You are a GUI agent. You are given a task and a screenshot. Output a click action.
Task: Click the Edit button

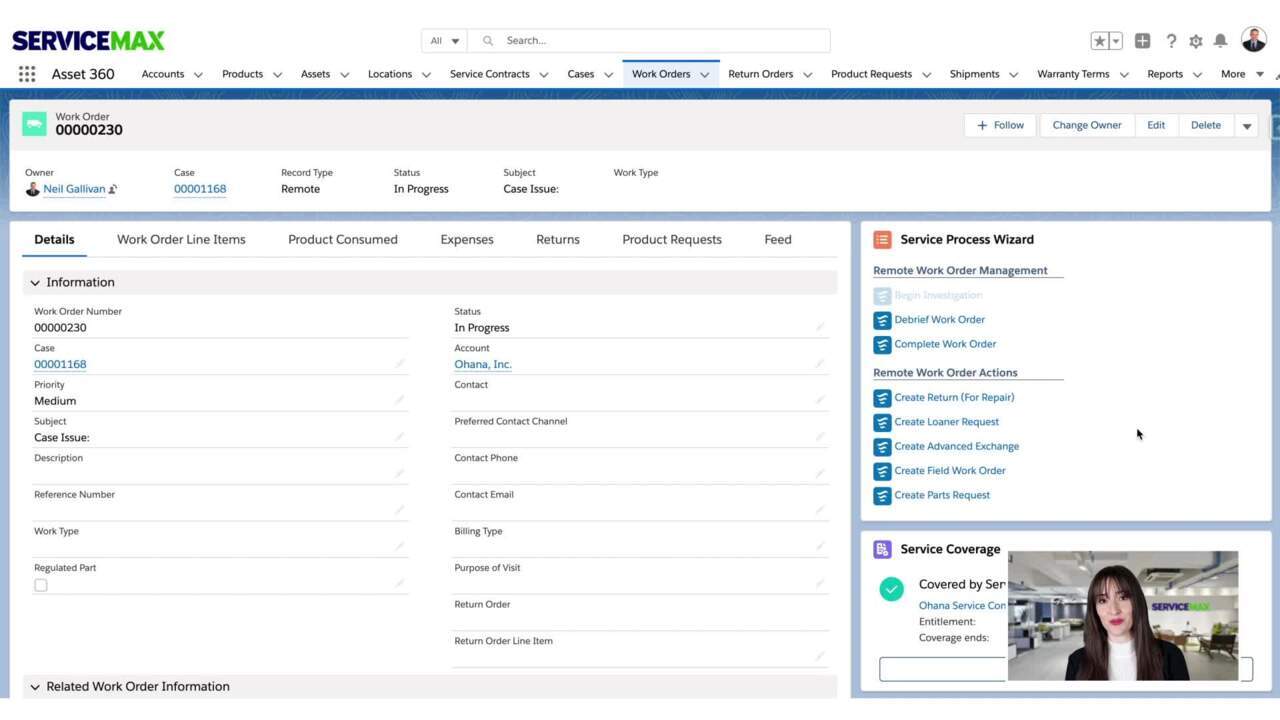[x=1156, y=126]
